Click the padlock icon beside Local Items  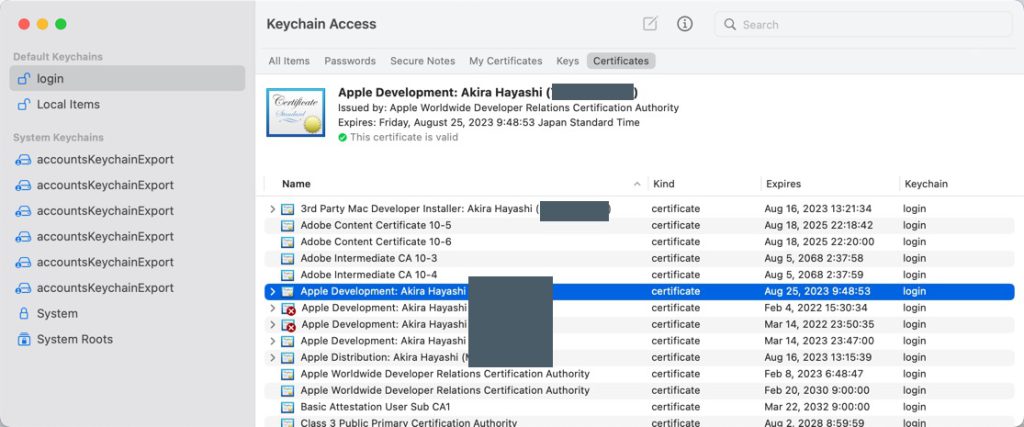pos(24,104)
